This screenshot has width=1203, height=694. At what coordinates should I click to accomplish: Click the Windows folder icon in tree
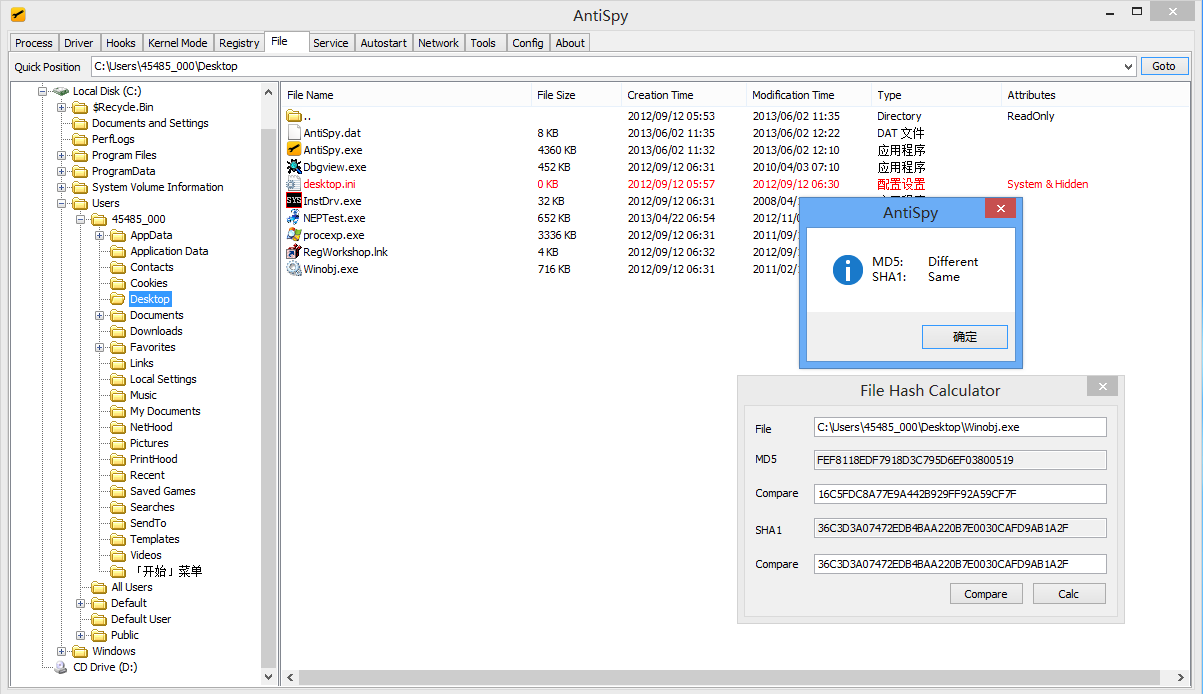pos(81,651)
